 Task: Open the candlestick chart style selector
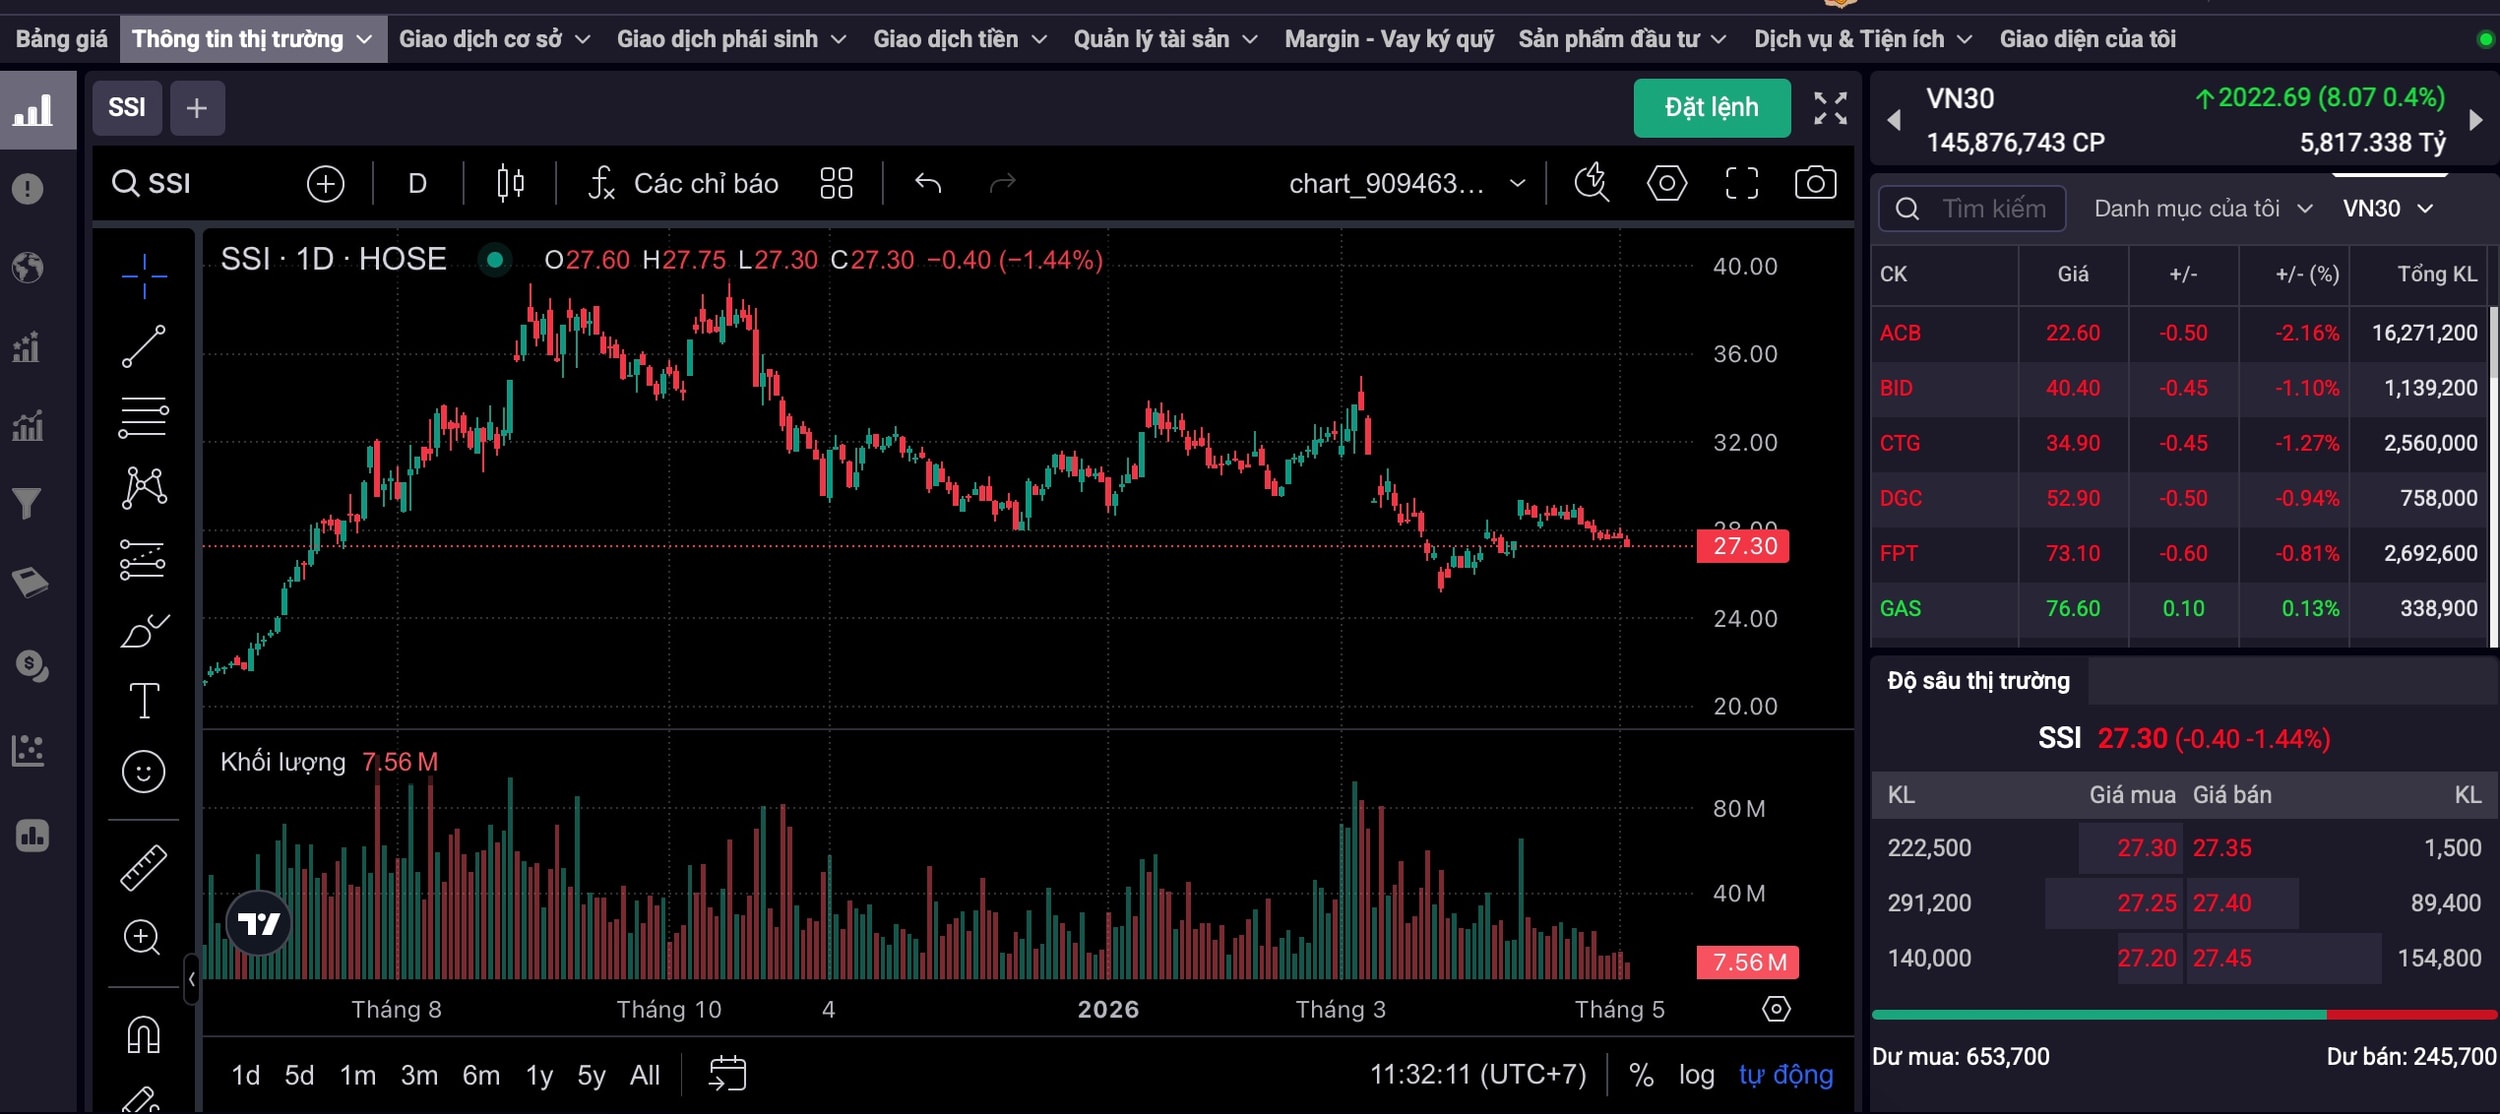point(510,183)
